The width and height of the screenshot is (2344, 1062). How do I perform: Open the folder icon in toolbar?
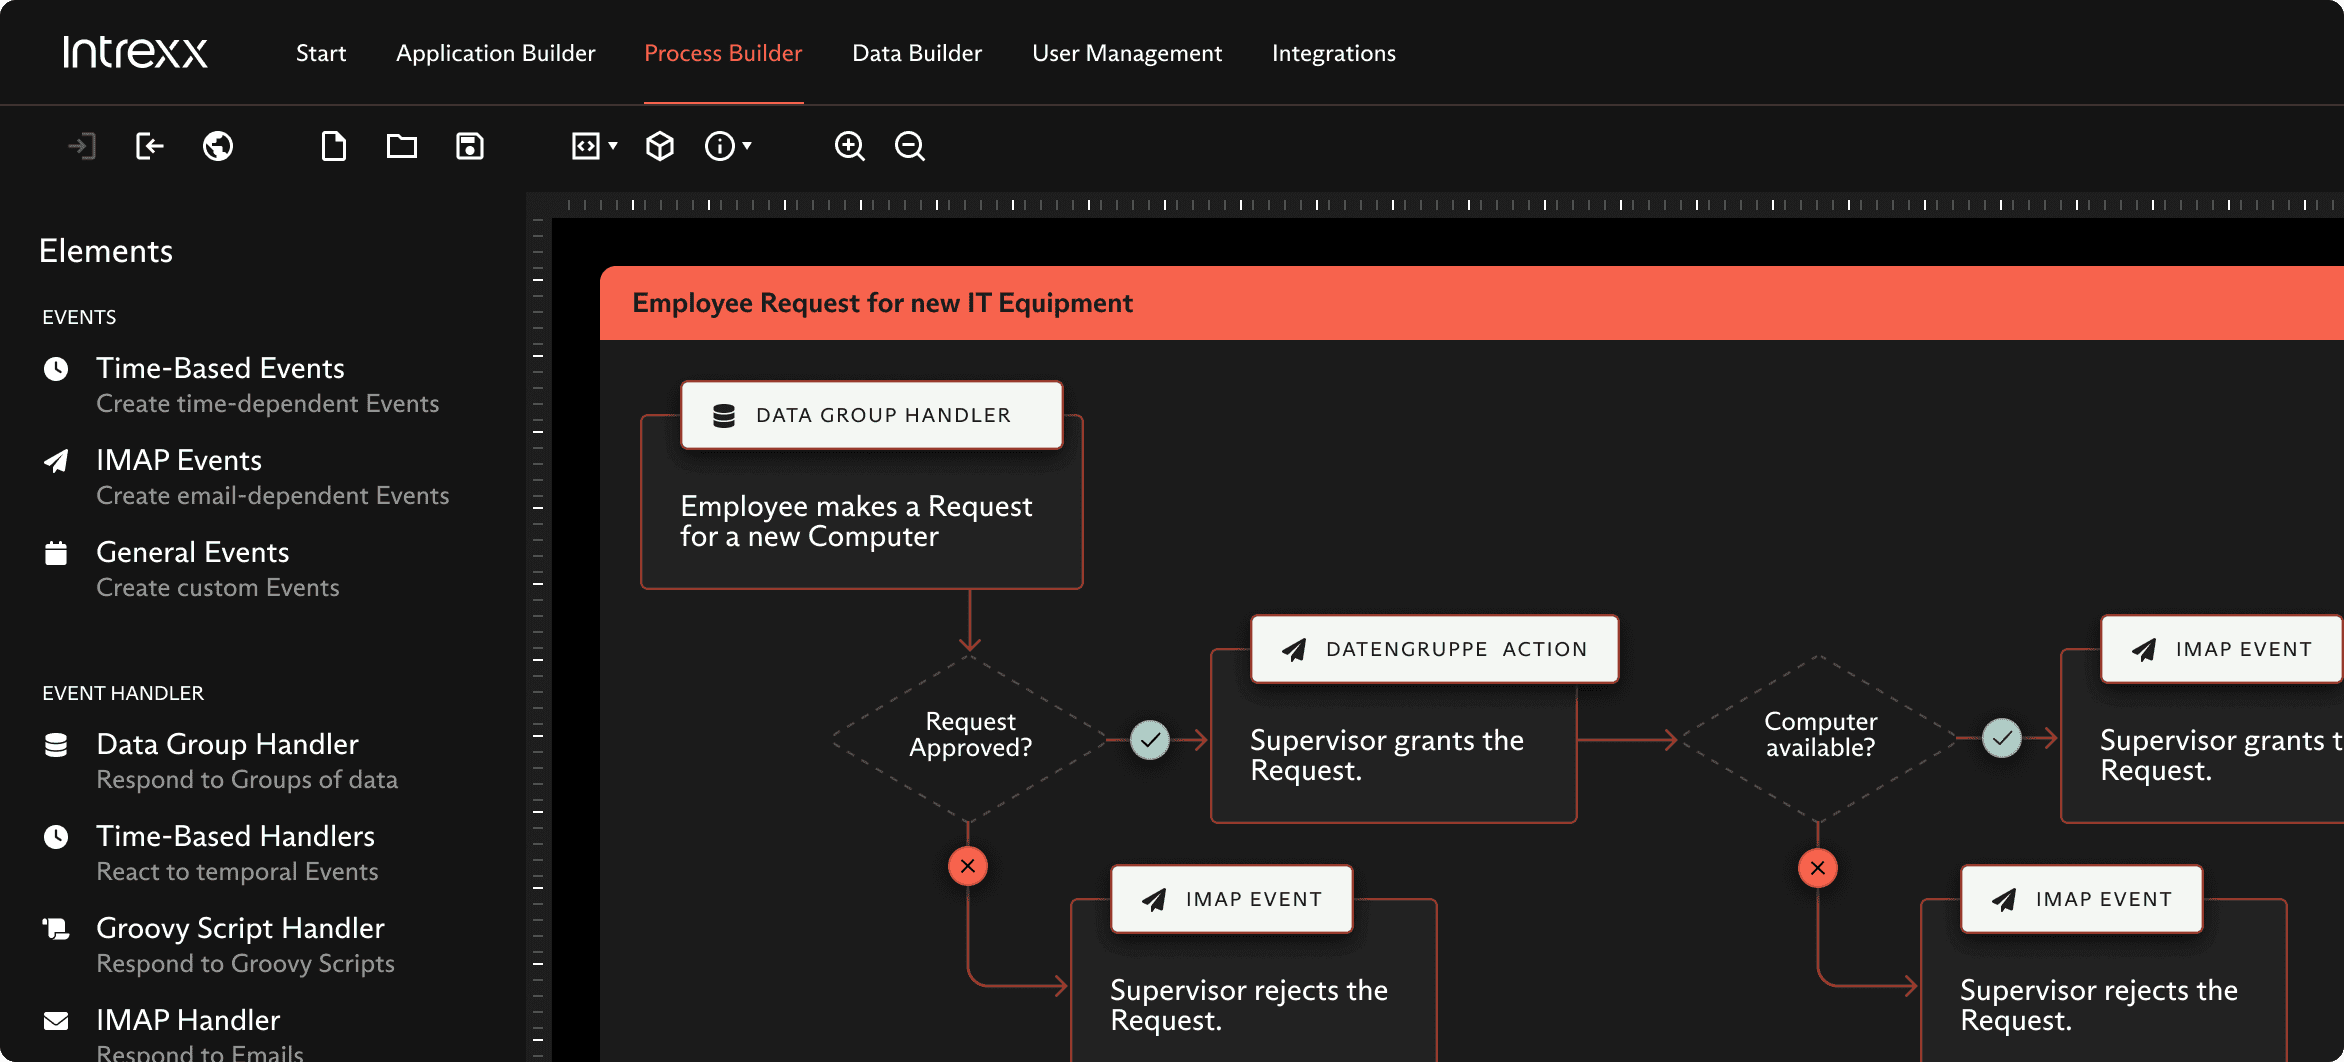click(402, 146)
